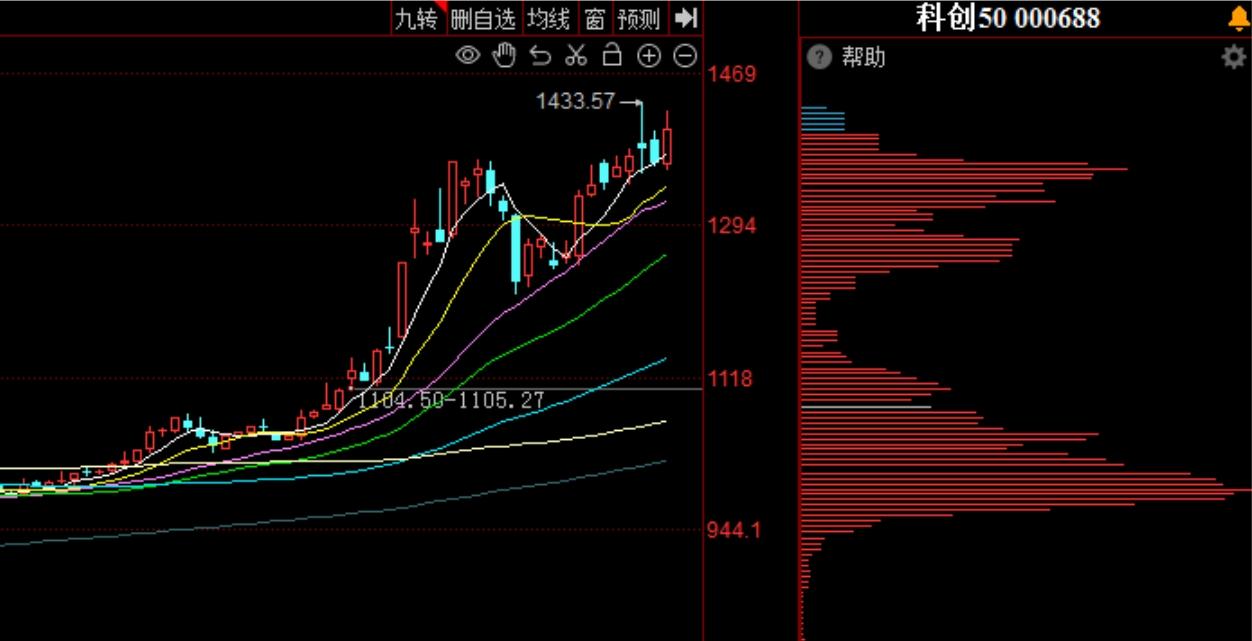Image resolution: width=1252 pixels, height=641 pixels.
Task: Click the 1469 price axis label
Action: coord(733,75)
